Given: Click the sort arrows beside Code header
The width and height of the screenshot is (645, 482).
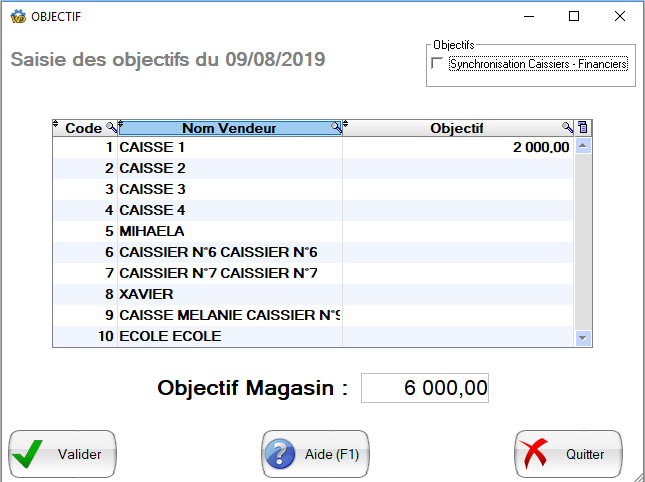Looking at the screenshot, I should (x=56, y=126).
